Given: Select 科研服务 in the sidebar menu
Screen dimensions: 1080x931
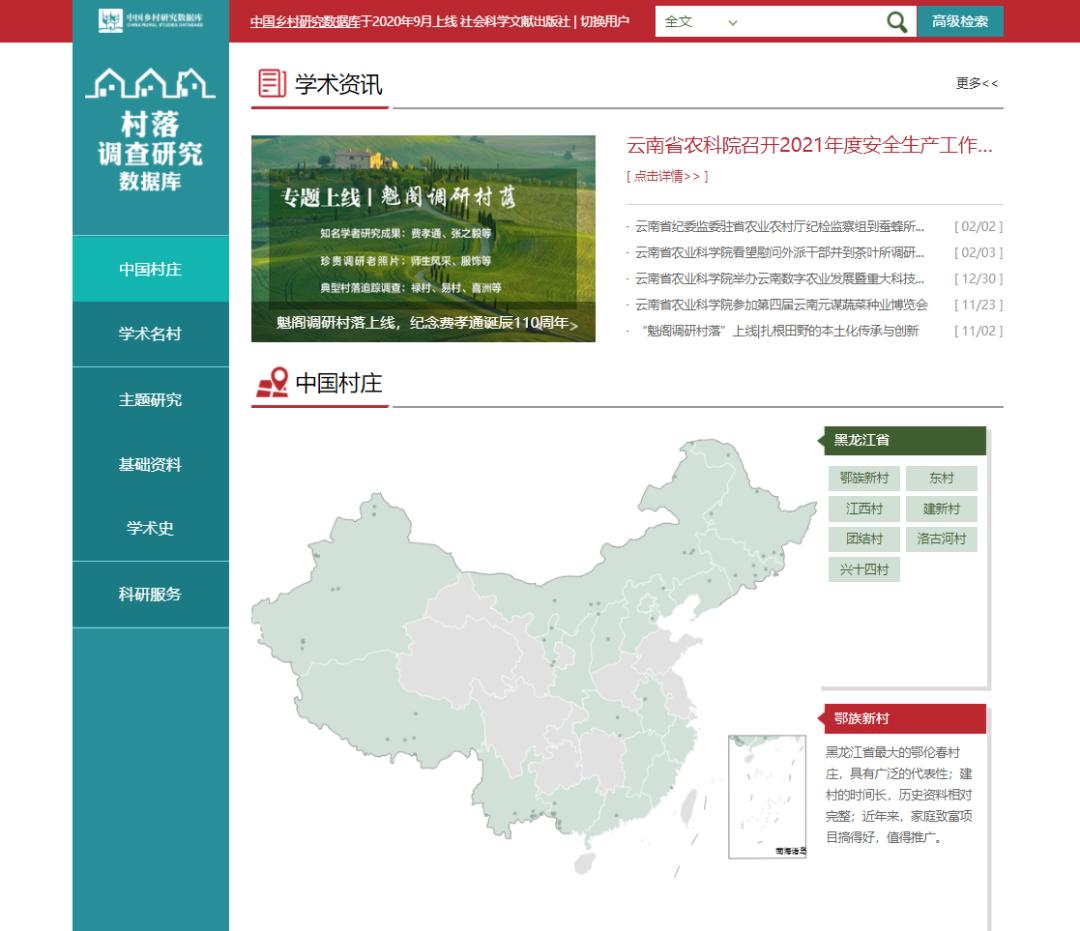Looking at the screenshot, I should point(150,594).
